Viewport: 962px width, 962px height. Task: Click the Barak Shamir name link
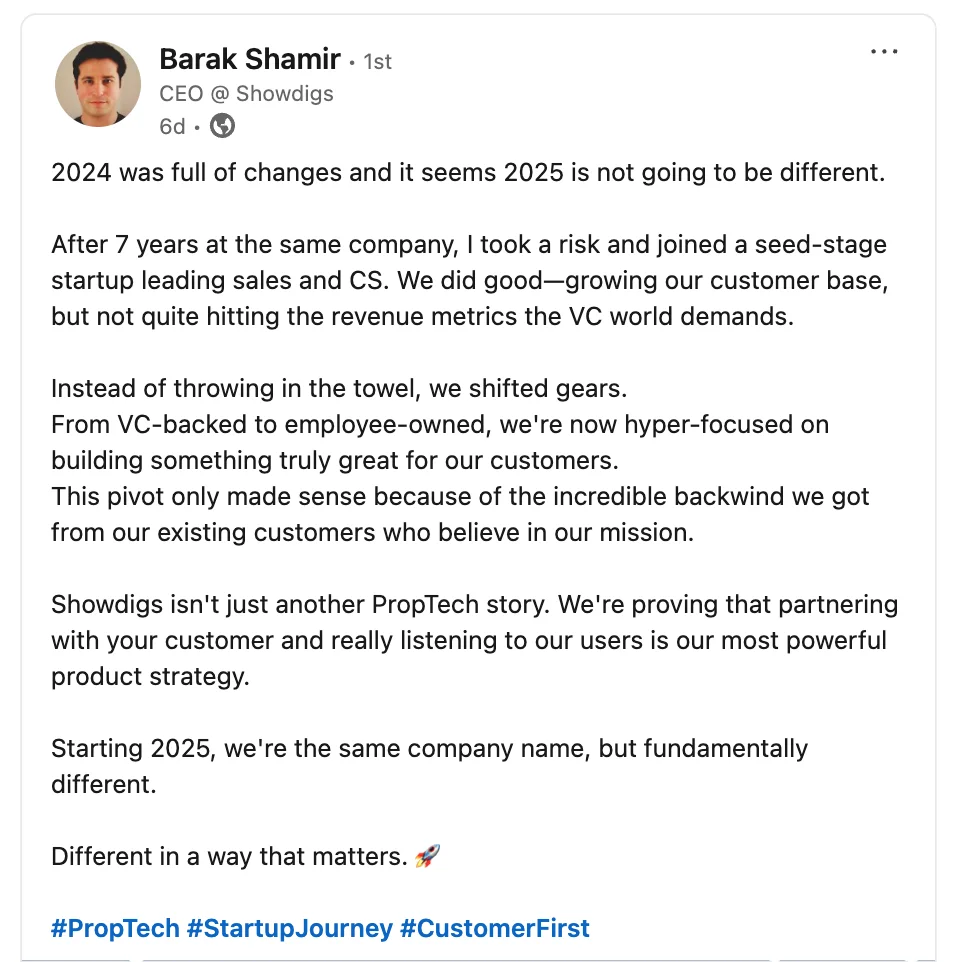tap(249, 59)
